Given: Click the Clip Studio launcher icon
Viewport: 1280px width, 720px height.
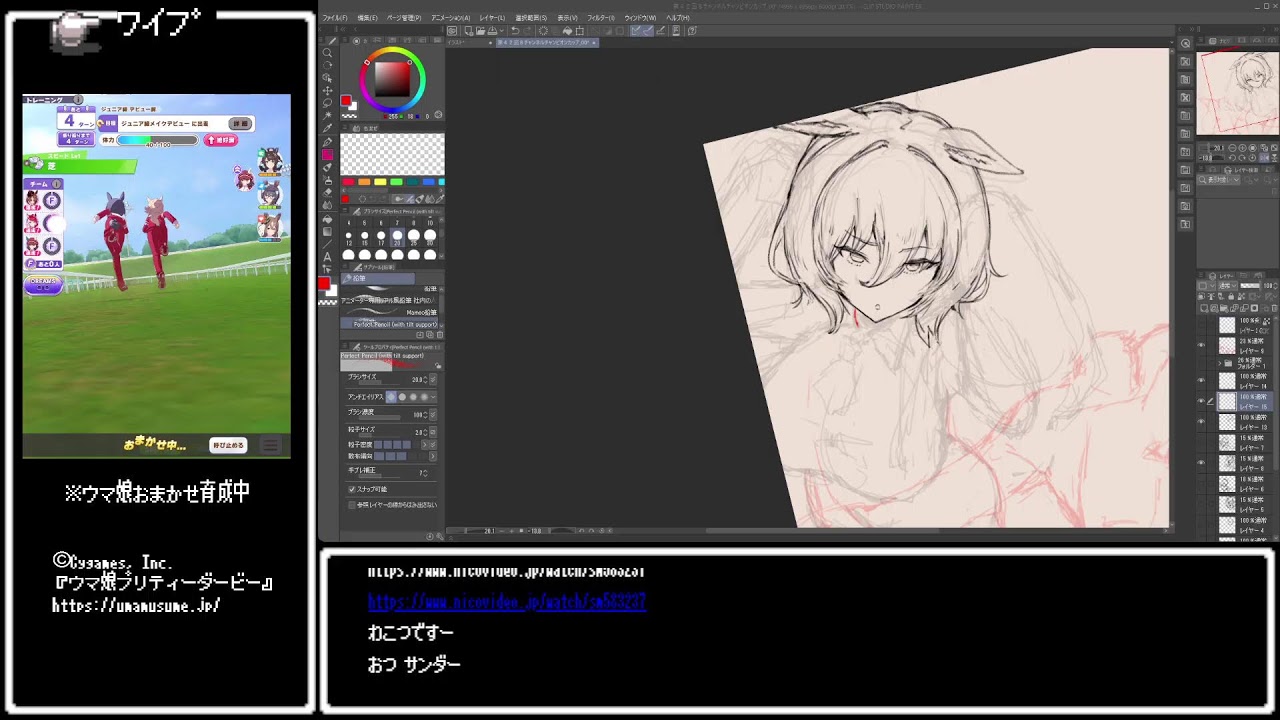Looking at the screenshot, I should click(451, 30).
